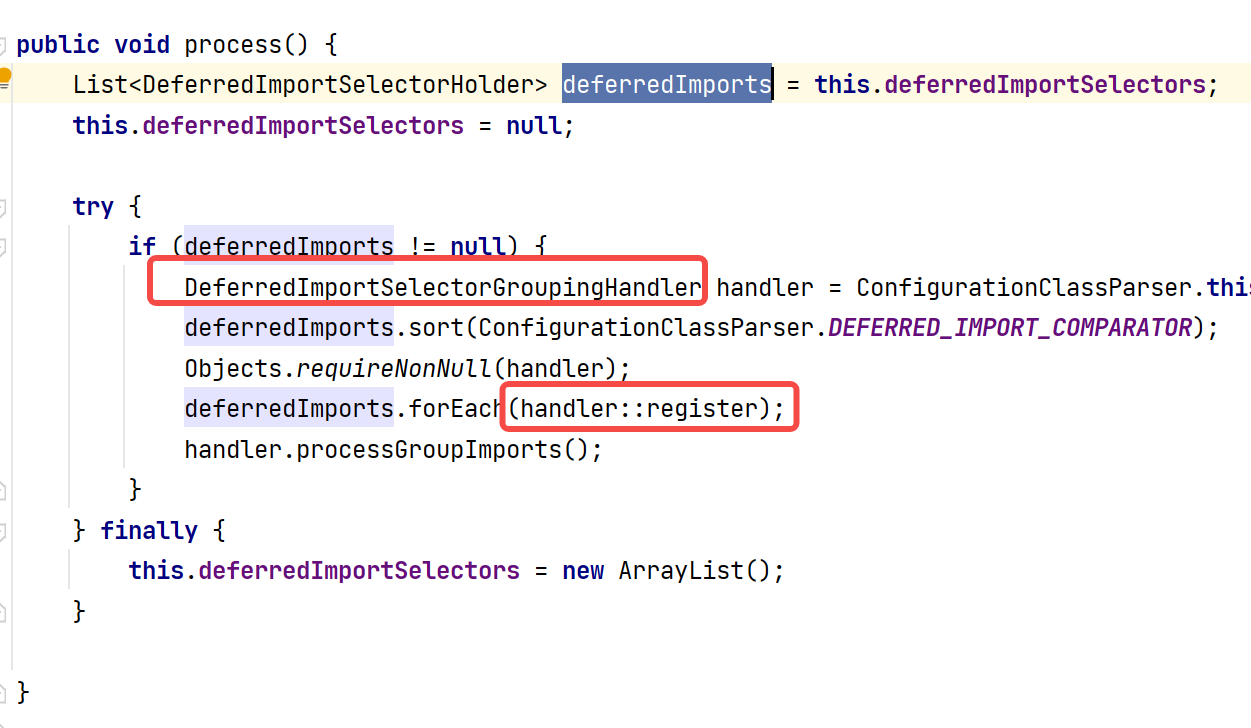Click the 'try' keyword
The image size is (1251, 728).
pos(93,207)
